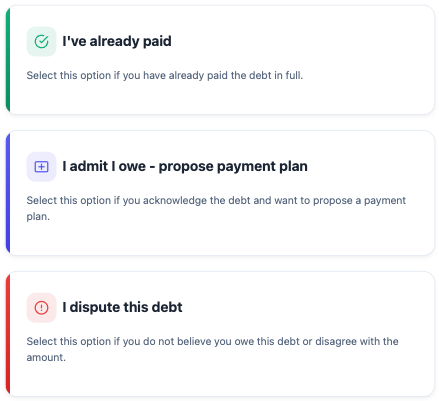Viewport: 439px width, 401px height.
Task: Select the "I've already paid" heading
Action: point(117,41)
